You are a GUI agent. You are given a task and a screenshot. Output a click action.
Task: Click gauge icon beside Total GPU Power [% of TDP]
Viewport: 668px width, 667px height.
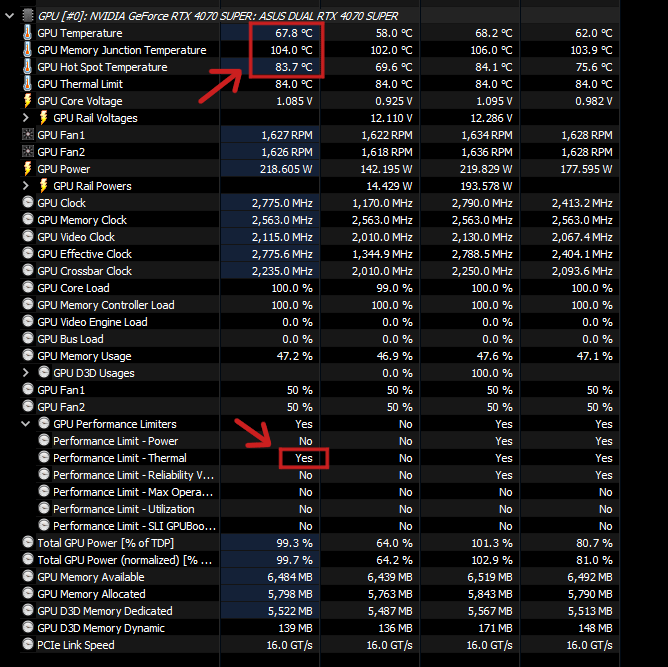(x=28, y=542)
